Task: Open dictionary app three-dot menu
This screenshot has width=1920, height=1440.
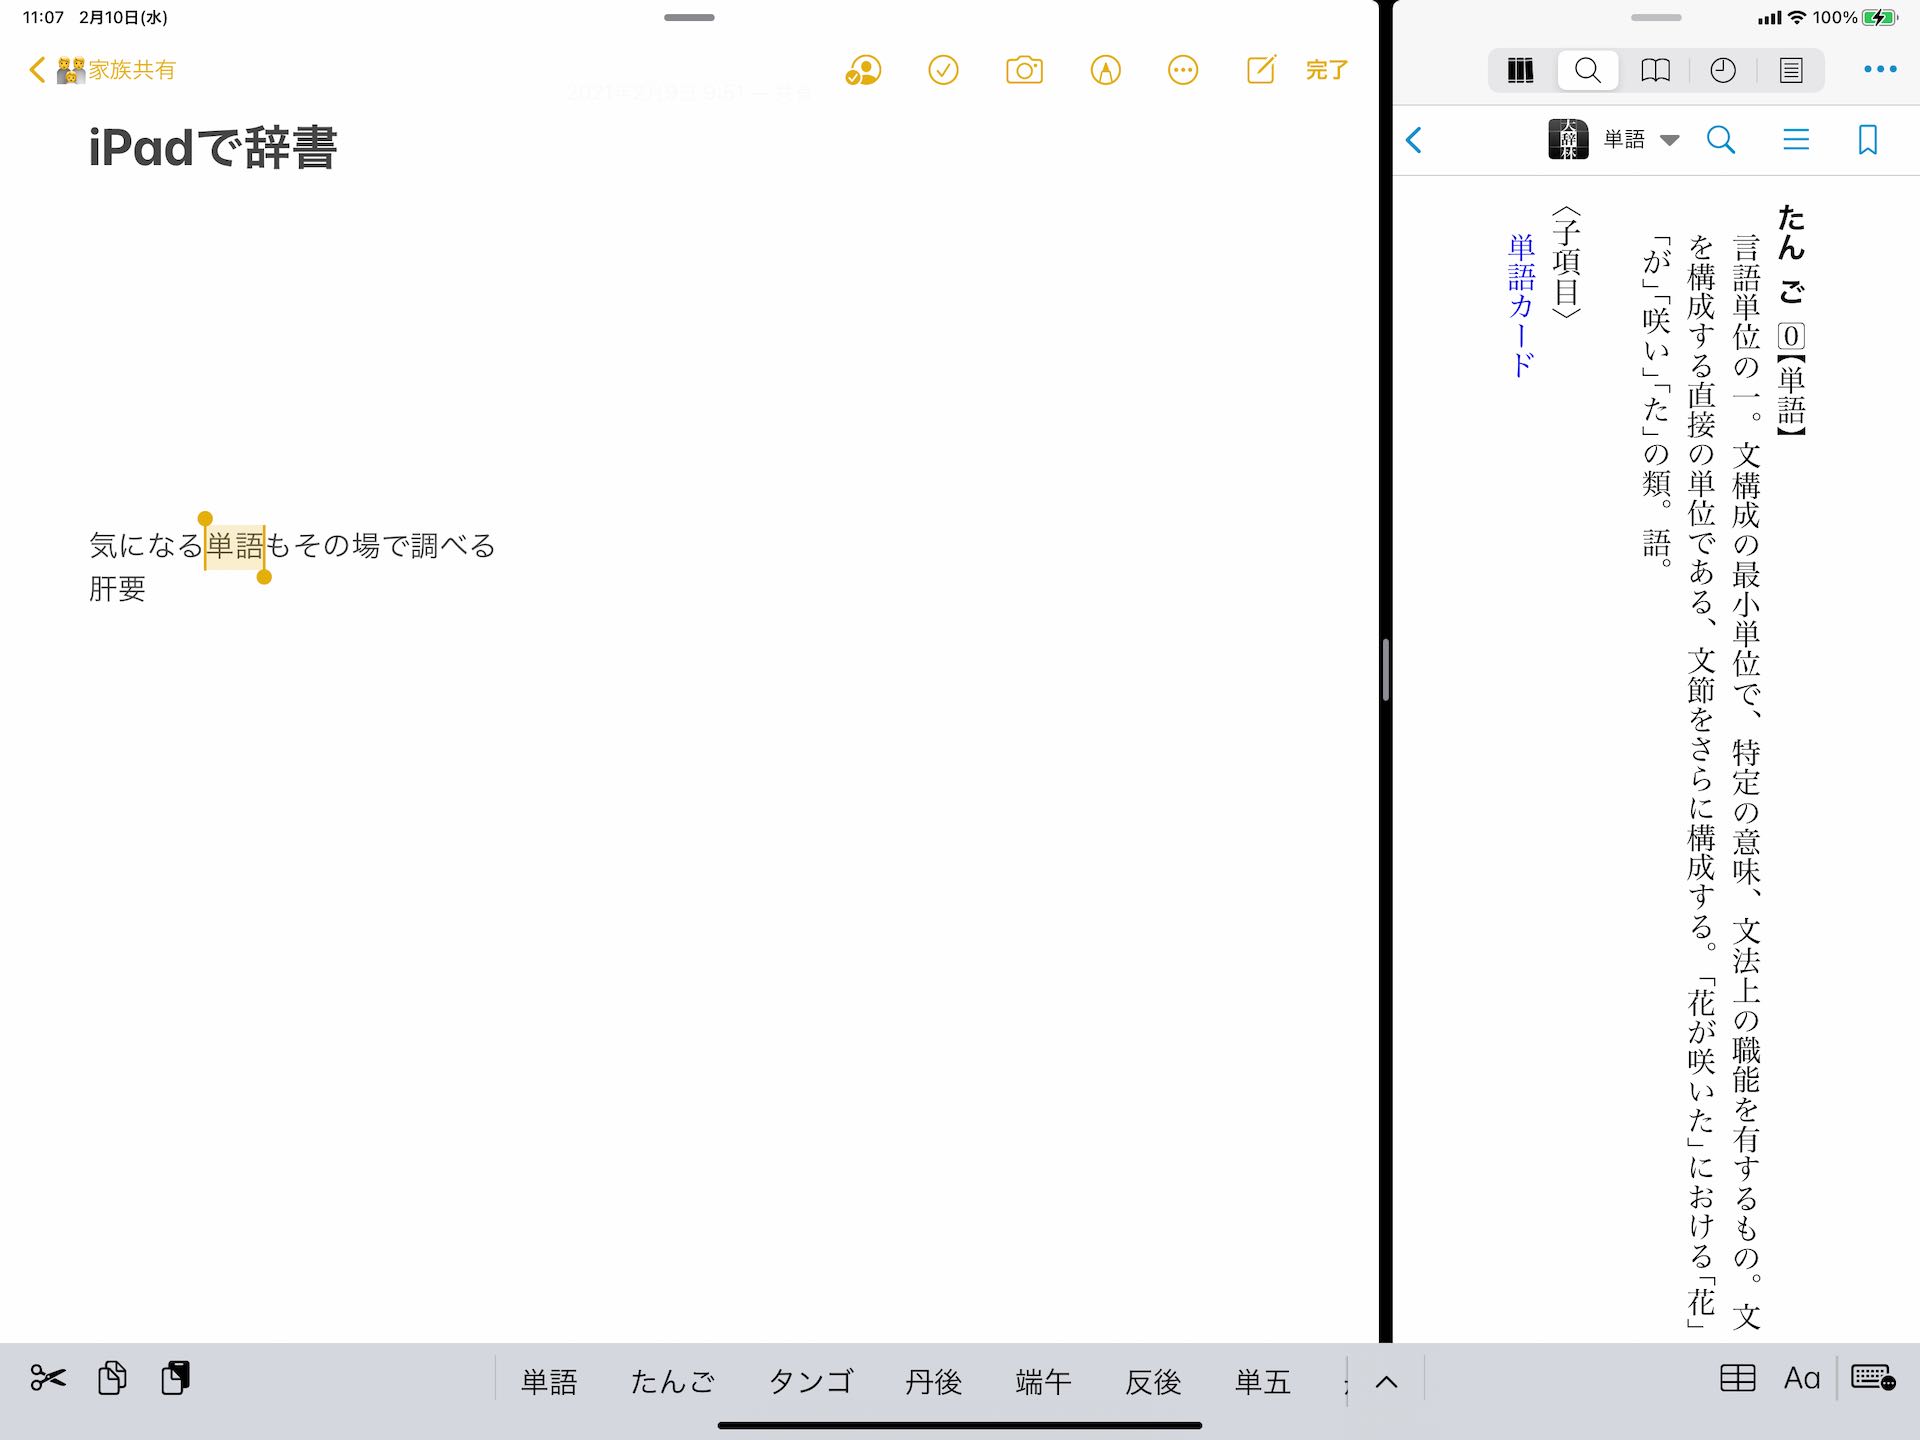Action: pyautogui.click(x=1880, y=69)
